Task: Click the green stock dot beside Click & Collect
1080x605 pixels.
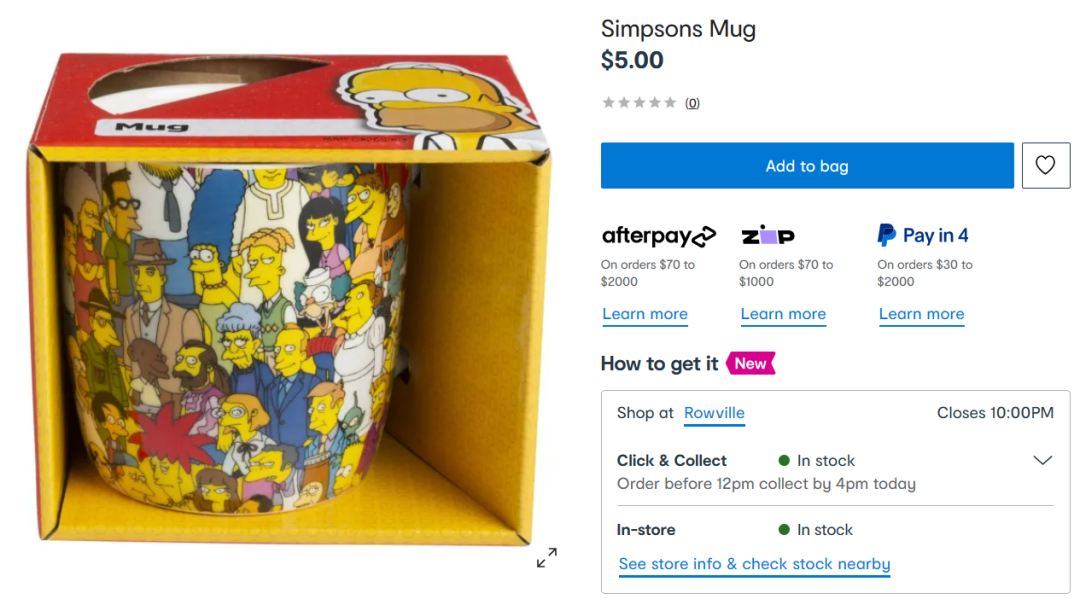Action: [x=784, y=460]
